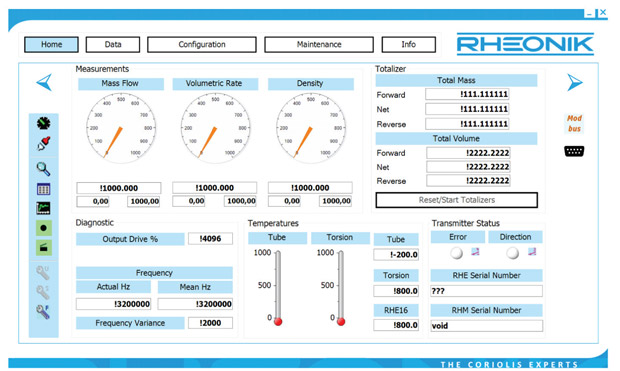This screenshot has width=620, height=371.
Task: Click the green record dot icon
Action: click(x=43, y=228)
